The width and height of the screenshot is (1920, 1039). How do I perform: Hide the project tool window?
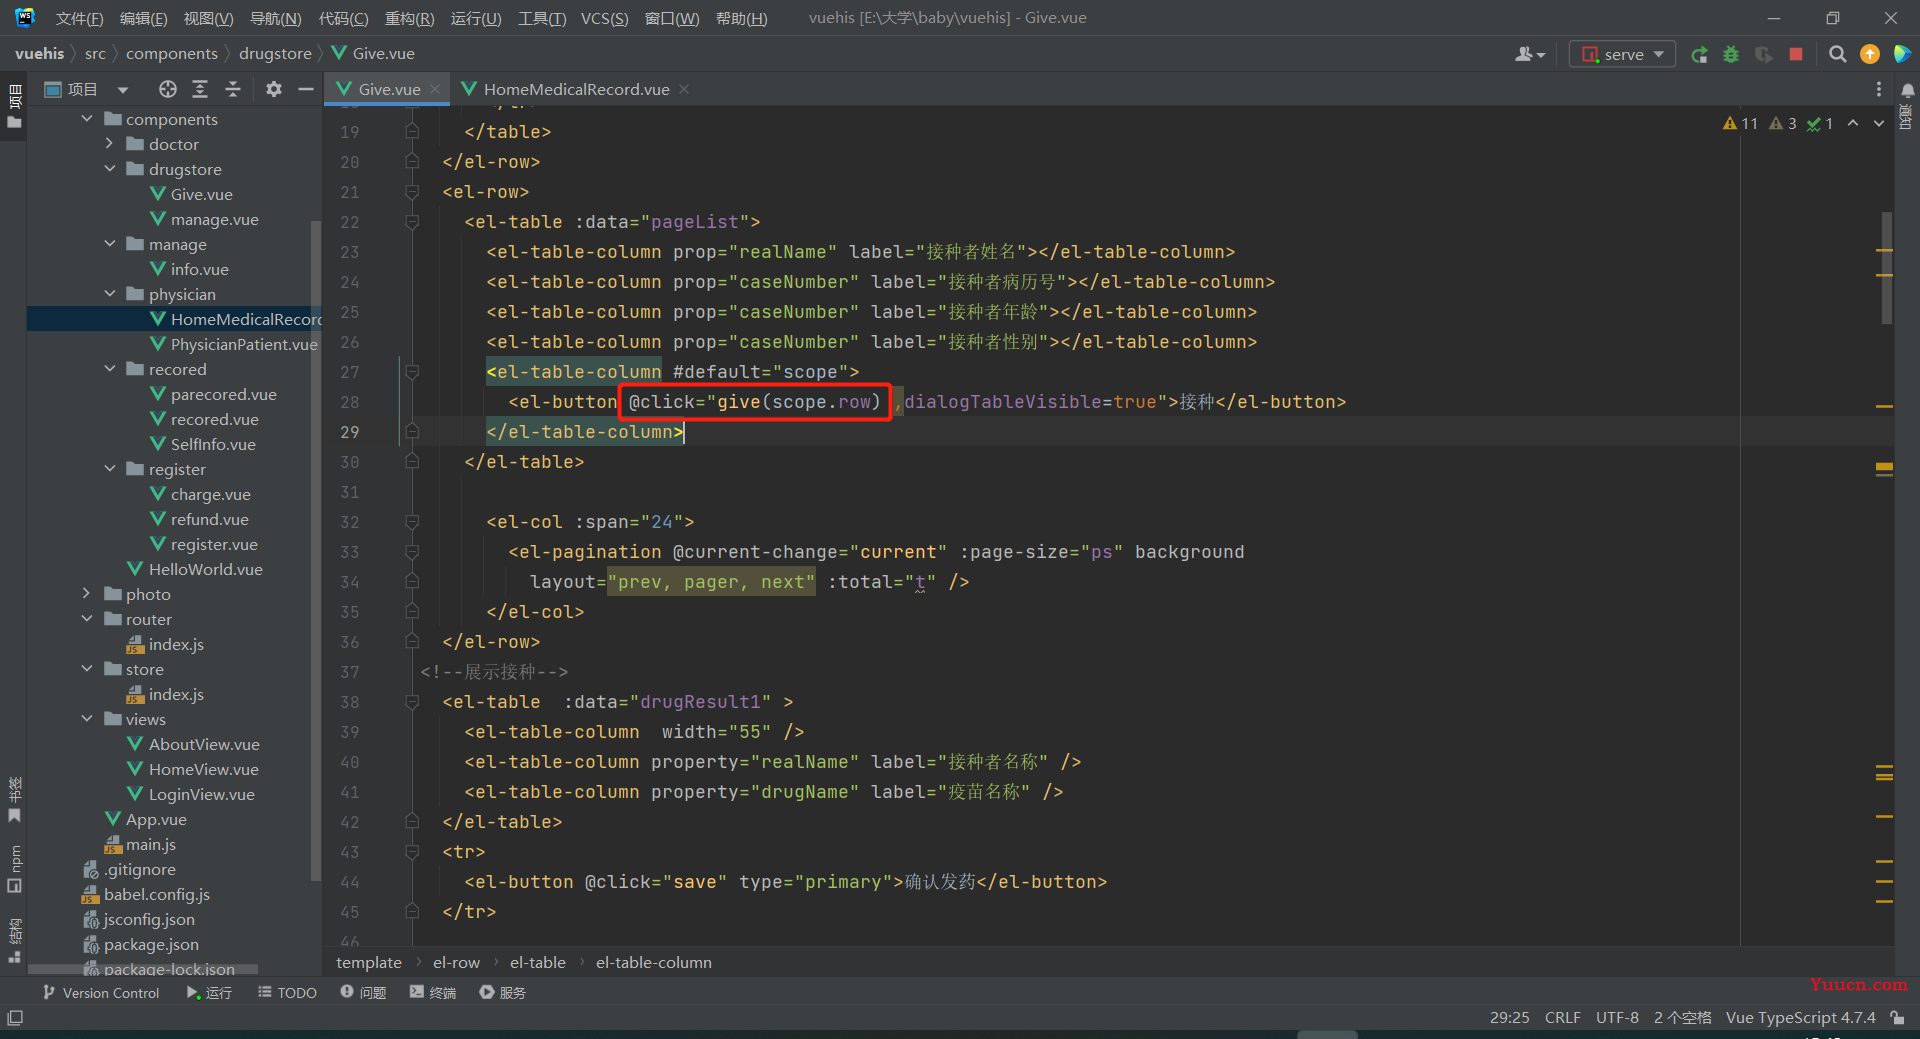[306, 89]
